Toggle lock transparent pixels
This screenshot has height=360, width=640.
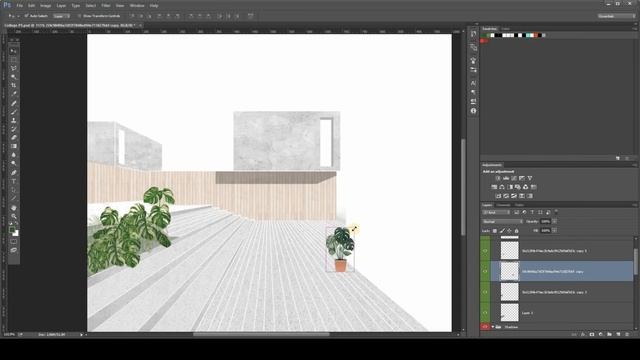click(x=495, y=231)
